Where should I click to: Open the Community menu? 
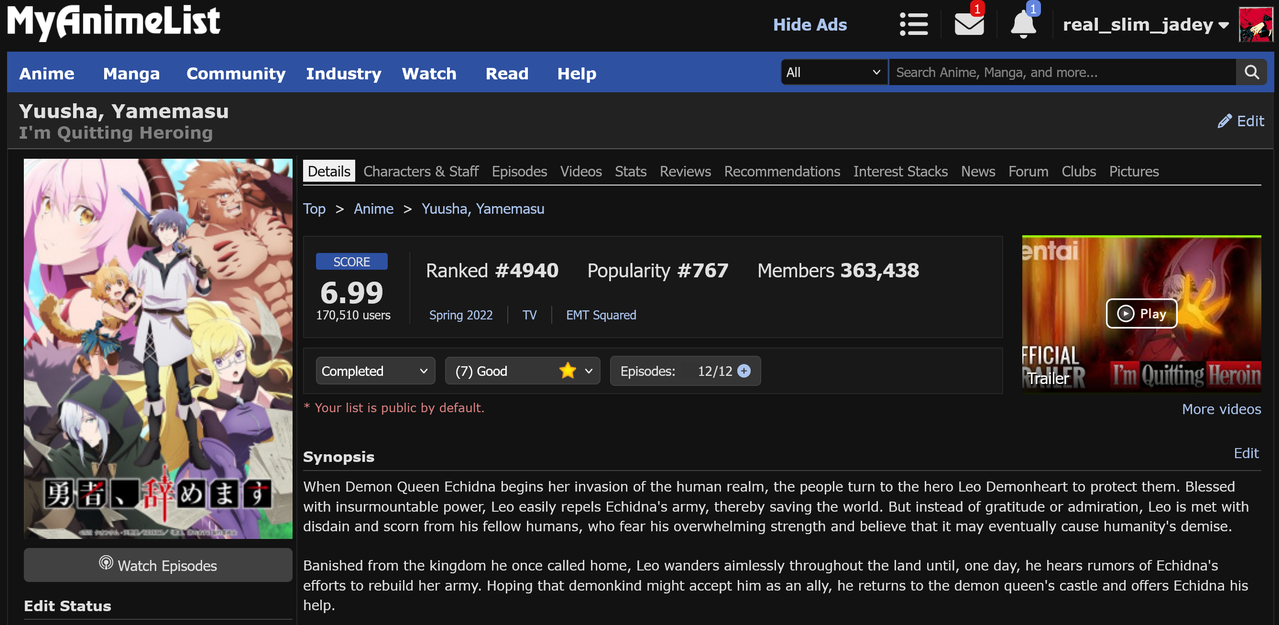236,73
